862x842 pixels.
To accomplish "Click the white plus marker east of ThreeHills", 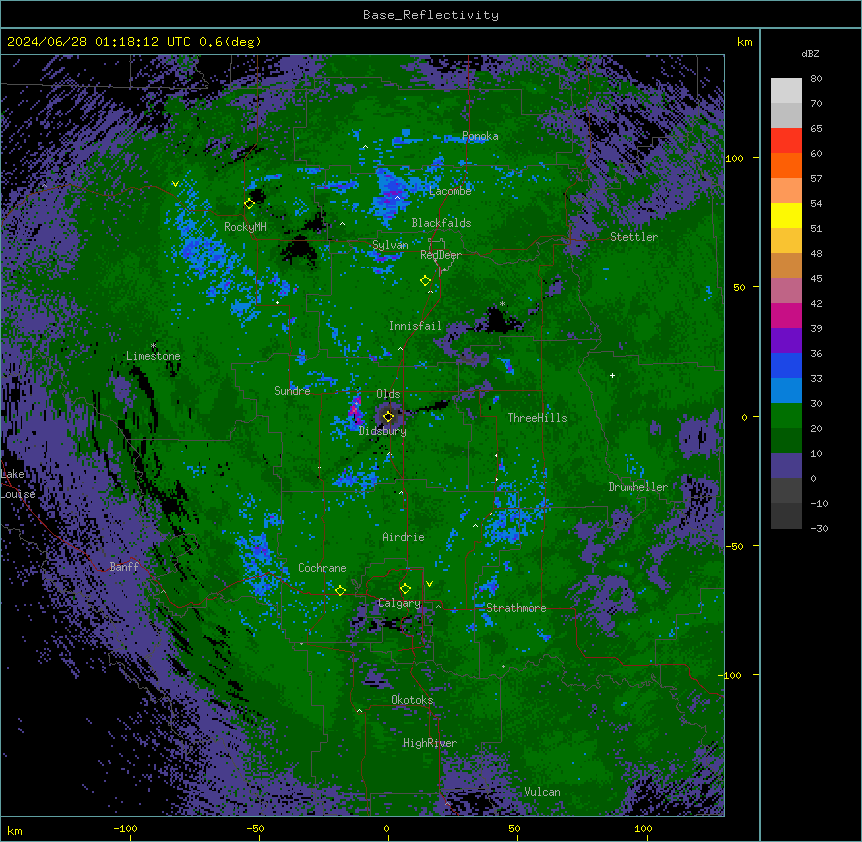I will (612, 375).
